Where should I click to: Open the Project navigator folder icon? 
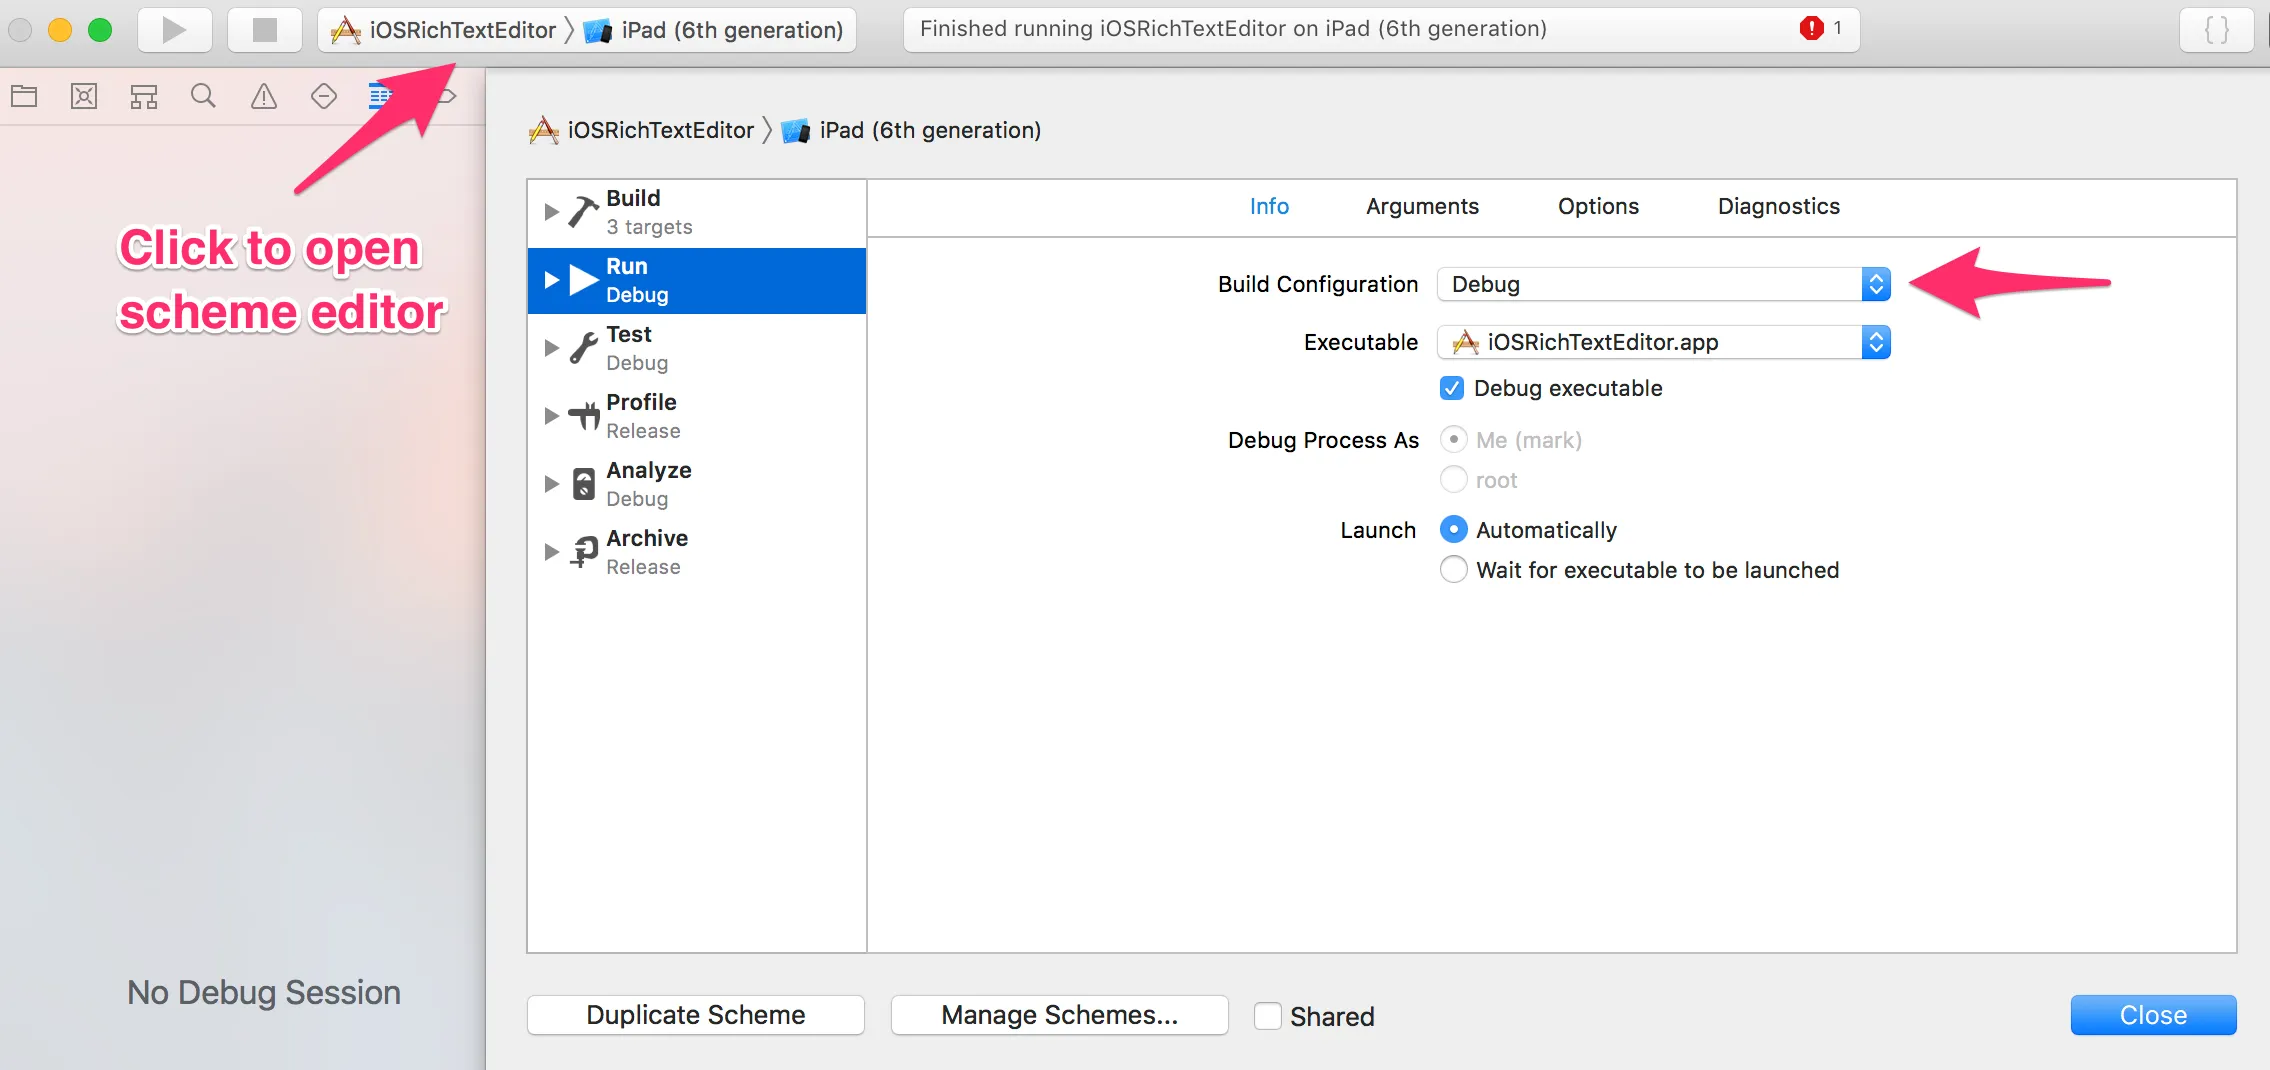point(24,96)
